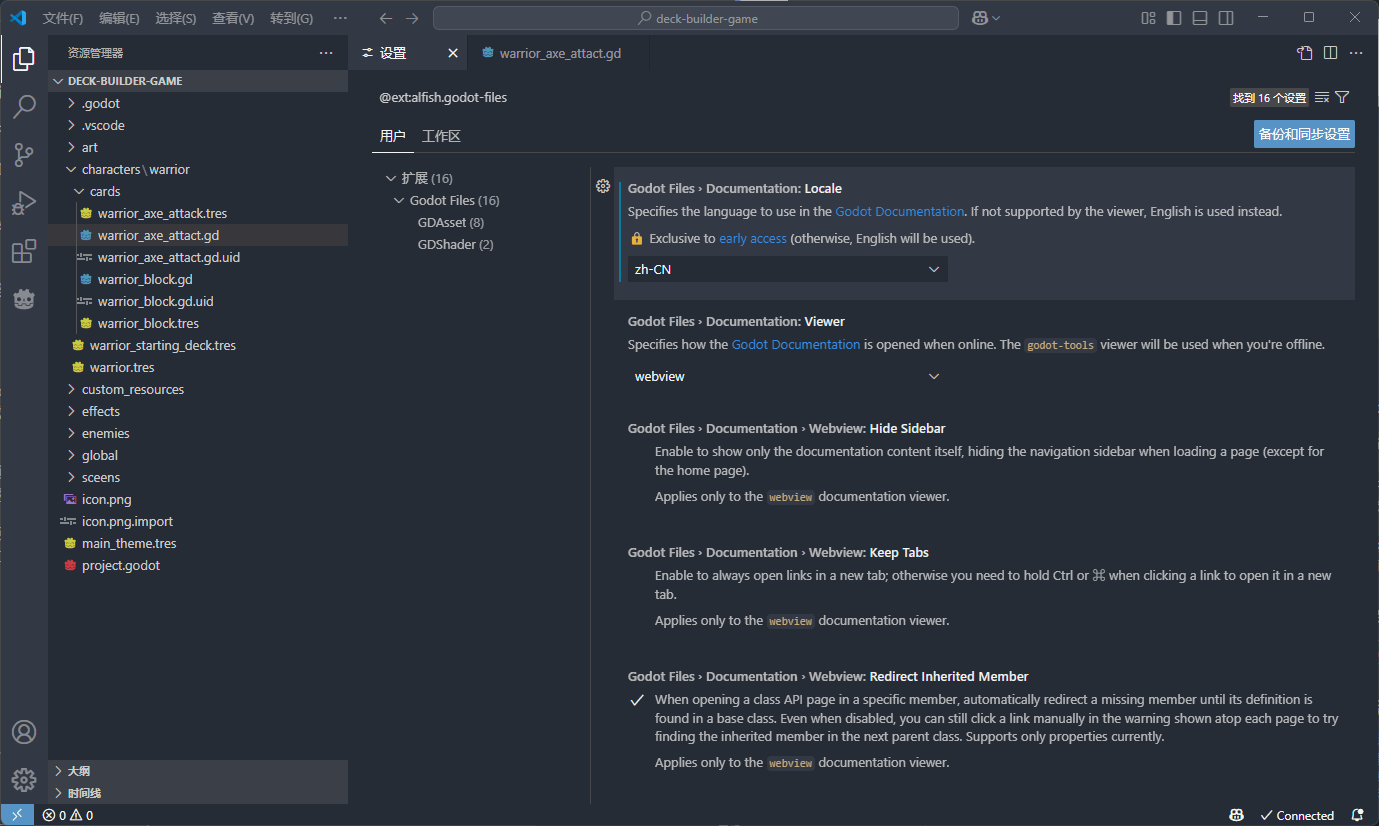
Task: Open the Source Control view
Action: pos(24,155)
